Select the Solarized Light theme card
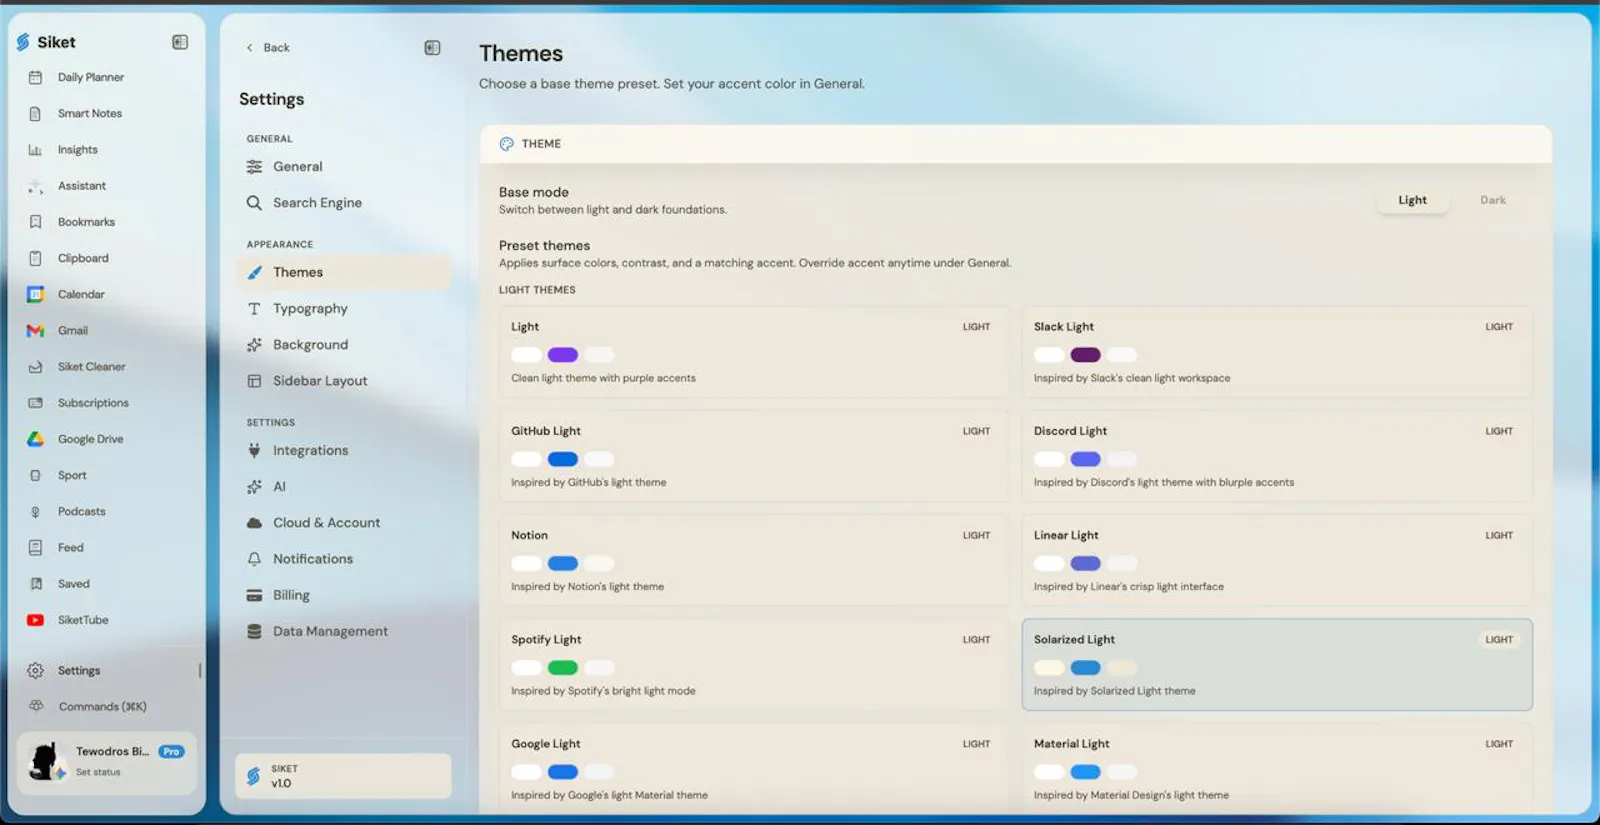The height and width of the screenshot is (825, 1600). pos(1277,665)
